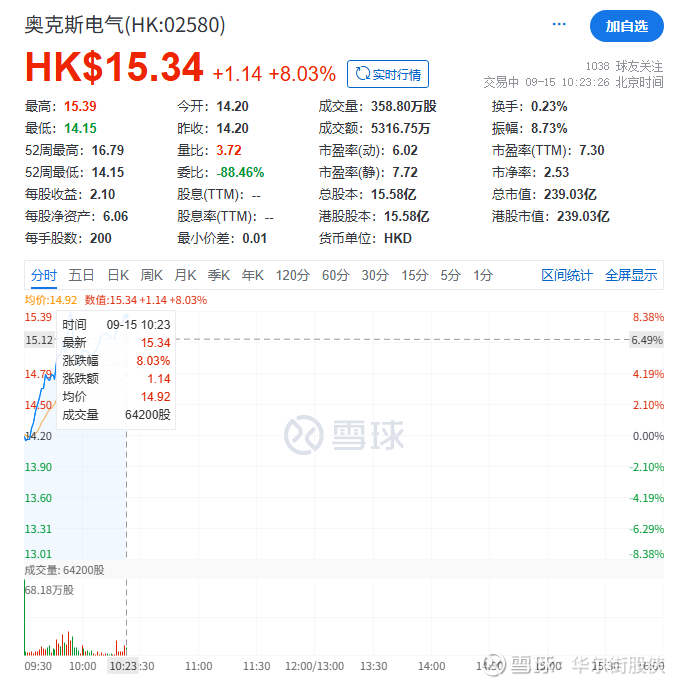Screen dimensions: 685x686
Task: Select the 60分 chart tab
Action: pyautogui.click(x=336, y=275)
